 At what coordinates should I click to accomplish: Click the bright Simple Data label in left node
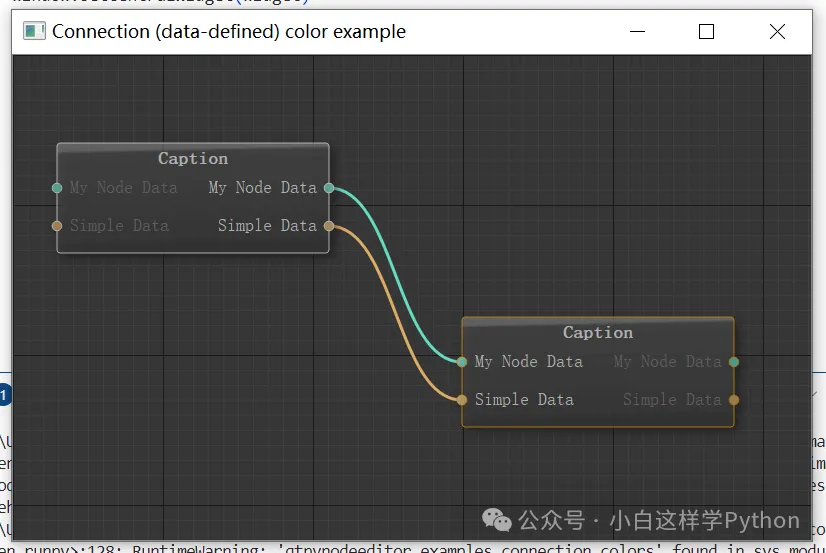(x=267, y=225)
